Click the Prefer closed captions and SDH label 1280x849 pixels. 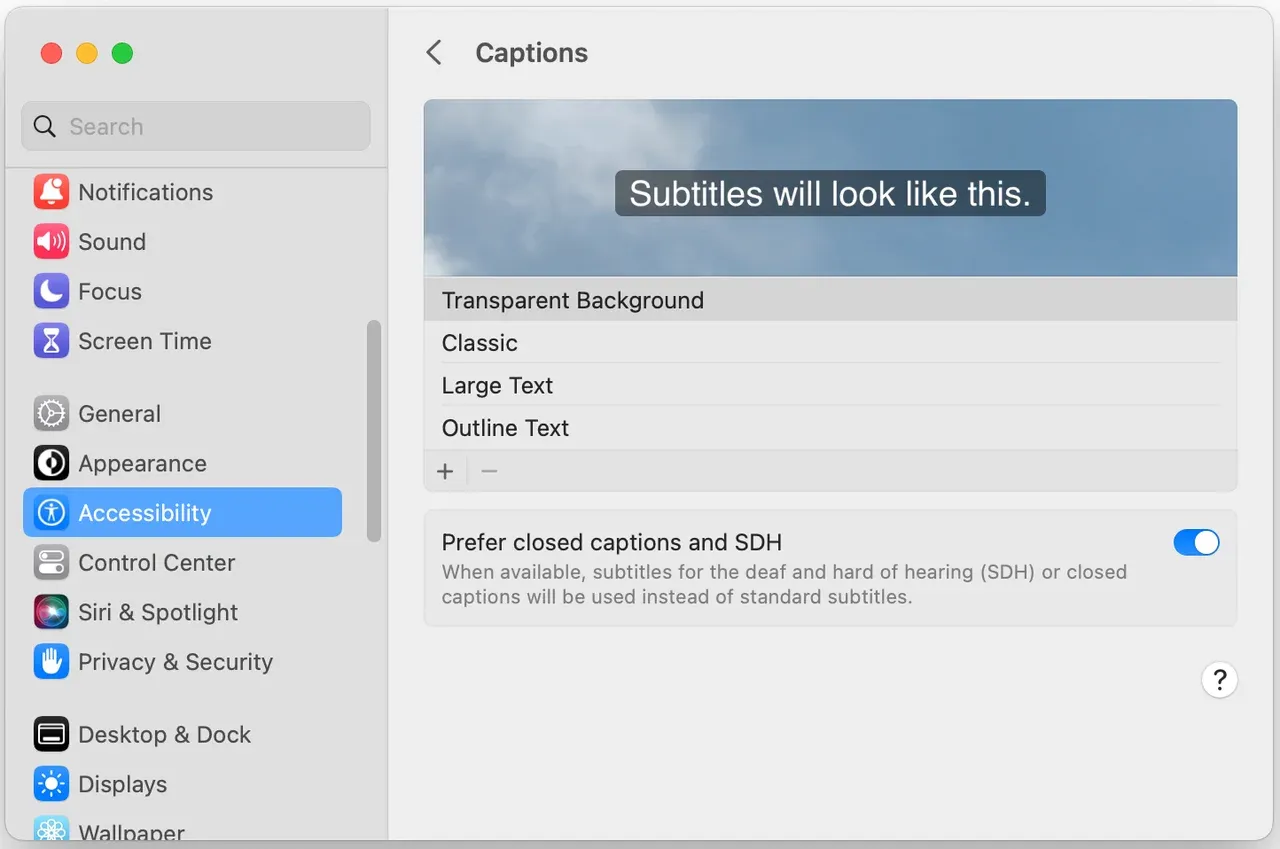[612, 542]
